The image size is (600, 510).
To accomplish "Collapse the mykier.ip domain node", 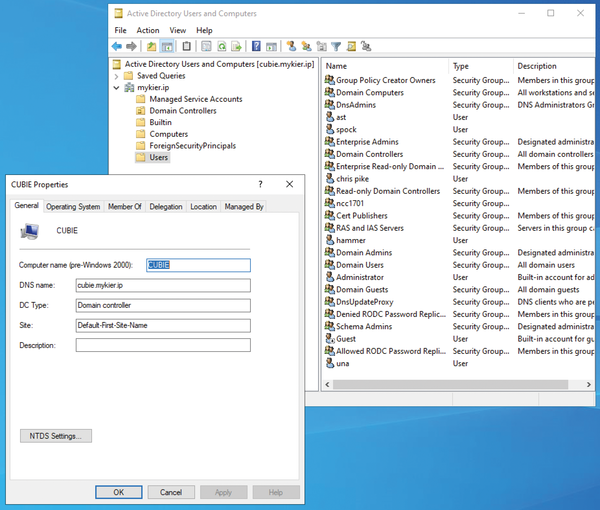I will (x=116, y=88).
